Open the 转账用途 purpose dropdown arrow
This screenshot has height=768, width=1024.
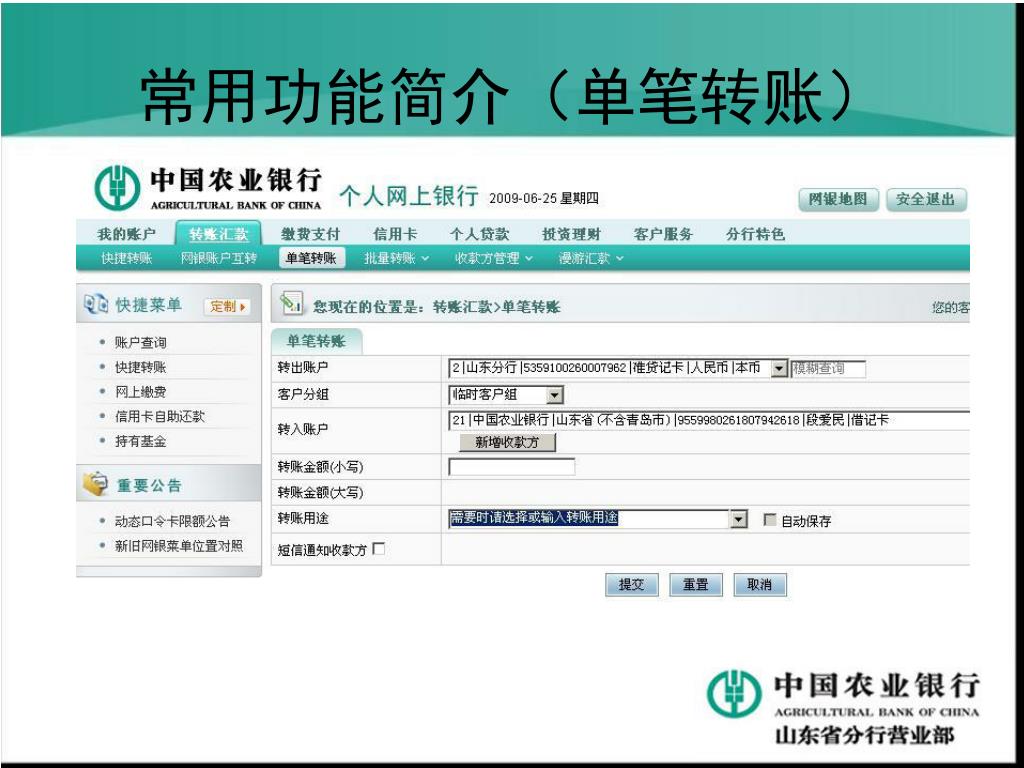pos(738,519)
